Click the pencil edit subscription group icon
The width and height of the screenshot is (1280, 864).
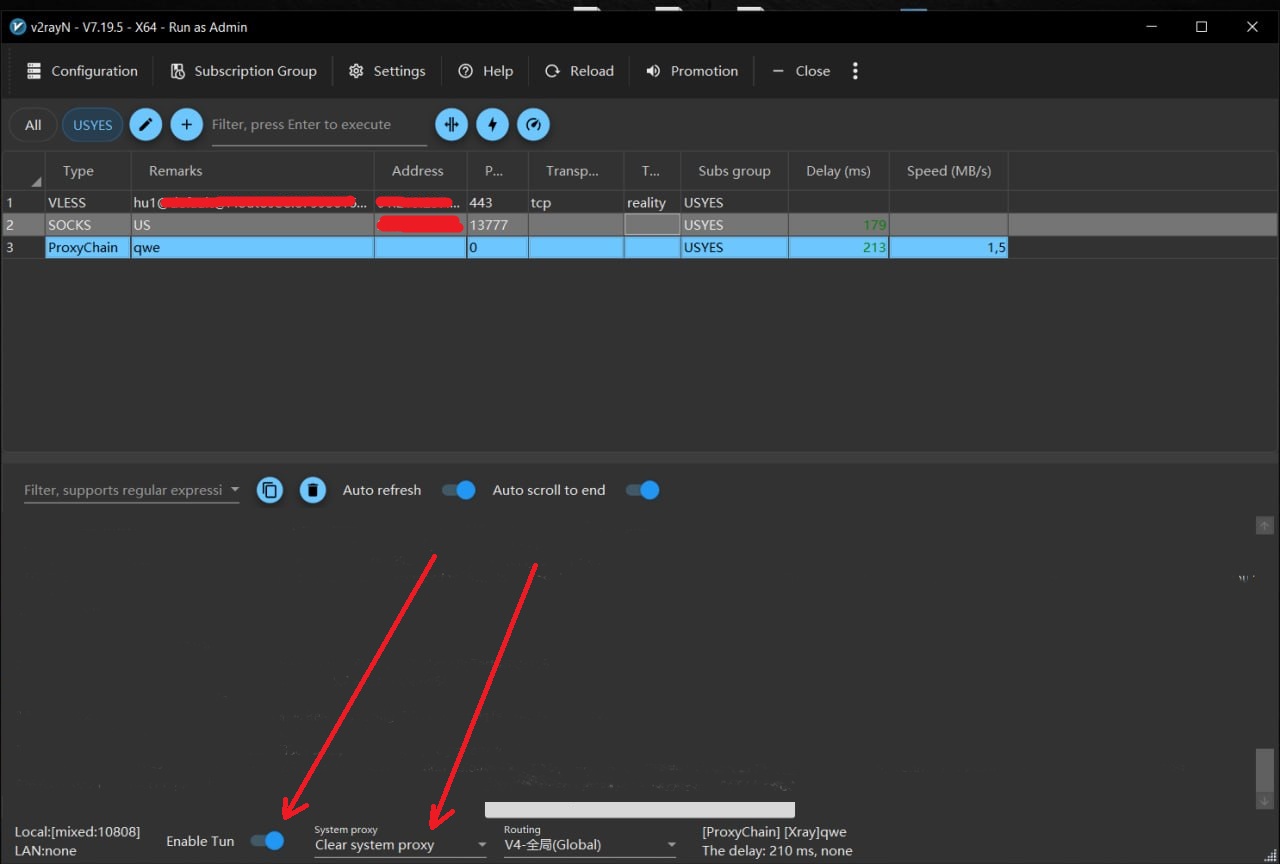(x=146, y=125)
